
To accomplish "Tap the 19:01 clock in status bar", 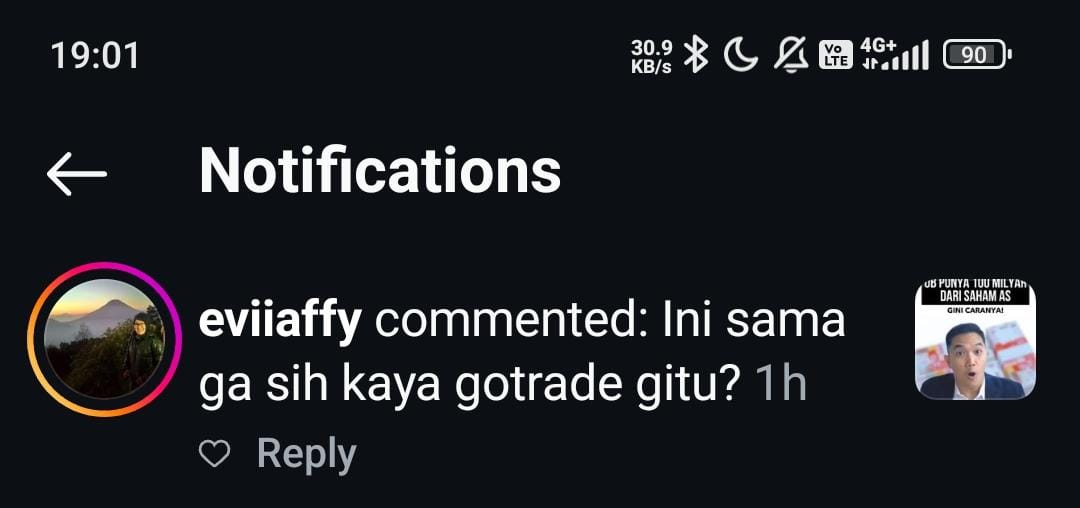I will pos(95,55).
